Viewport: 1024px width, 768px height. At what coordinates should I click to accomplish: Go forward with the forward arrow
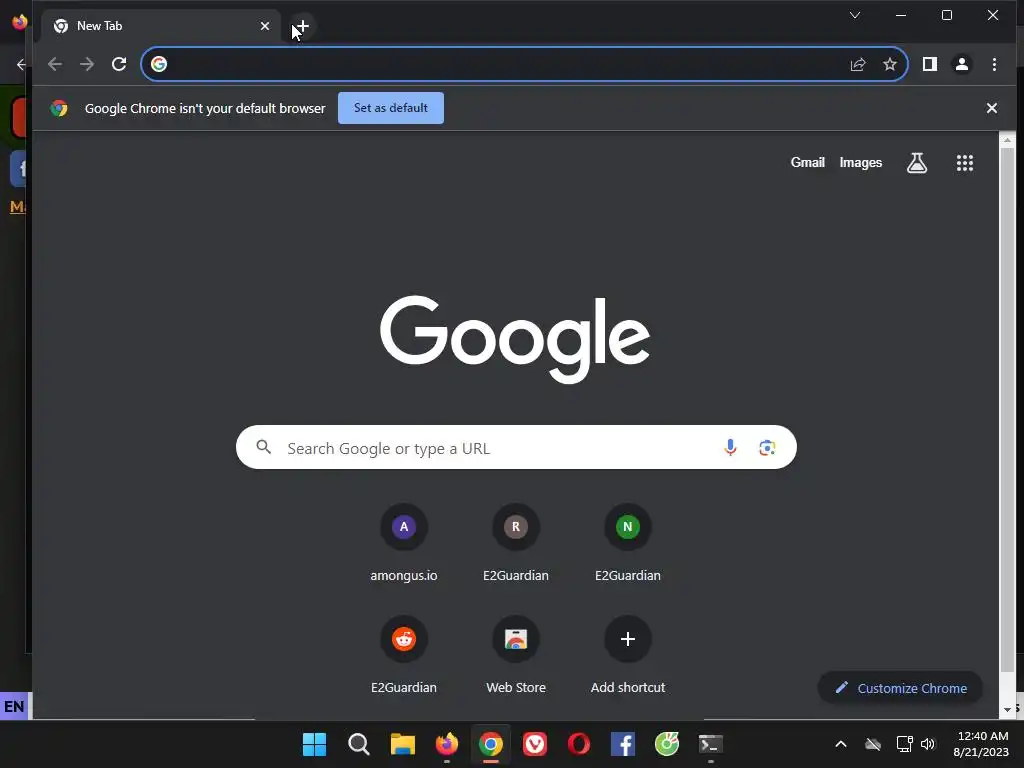[x=87, y=64]
